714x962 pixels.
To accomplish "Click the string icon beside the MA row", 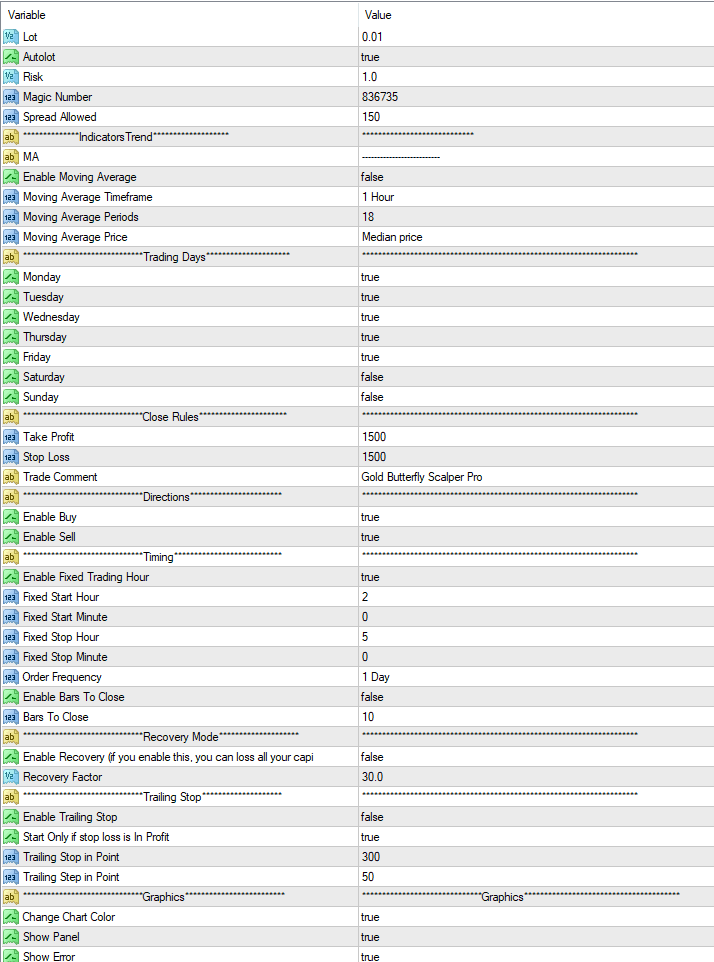I will [11, 157].
